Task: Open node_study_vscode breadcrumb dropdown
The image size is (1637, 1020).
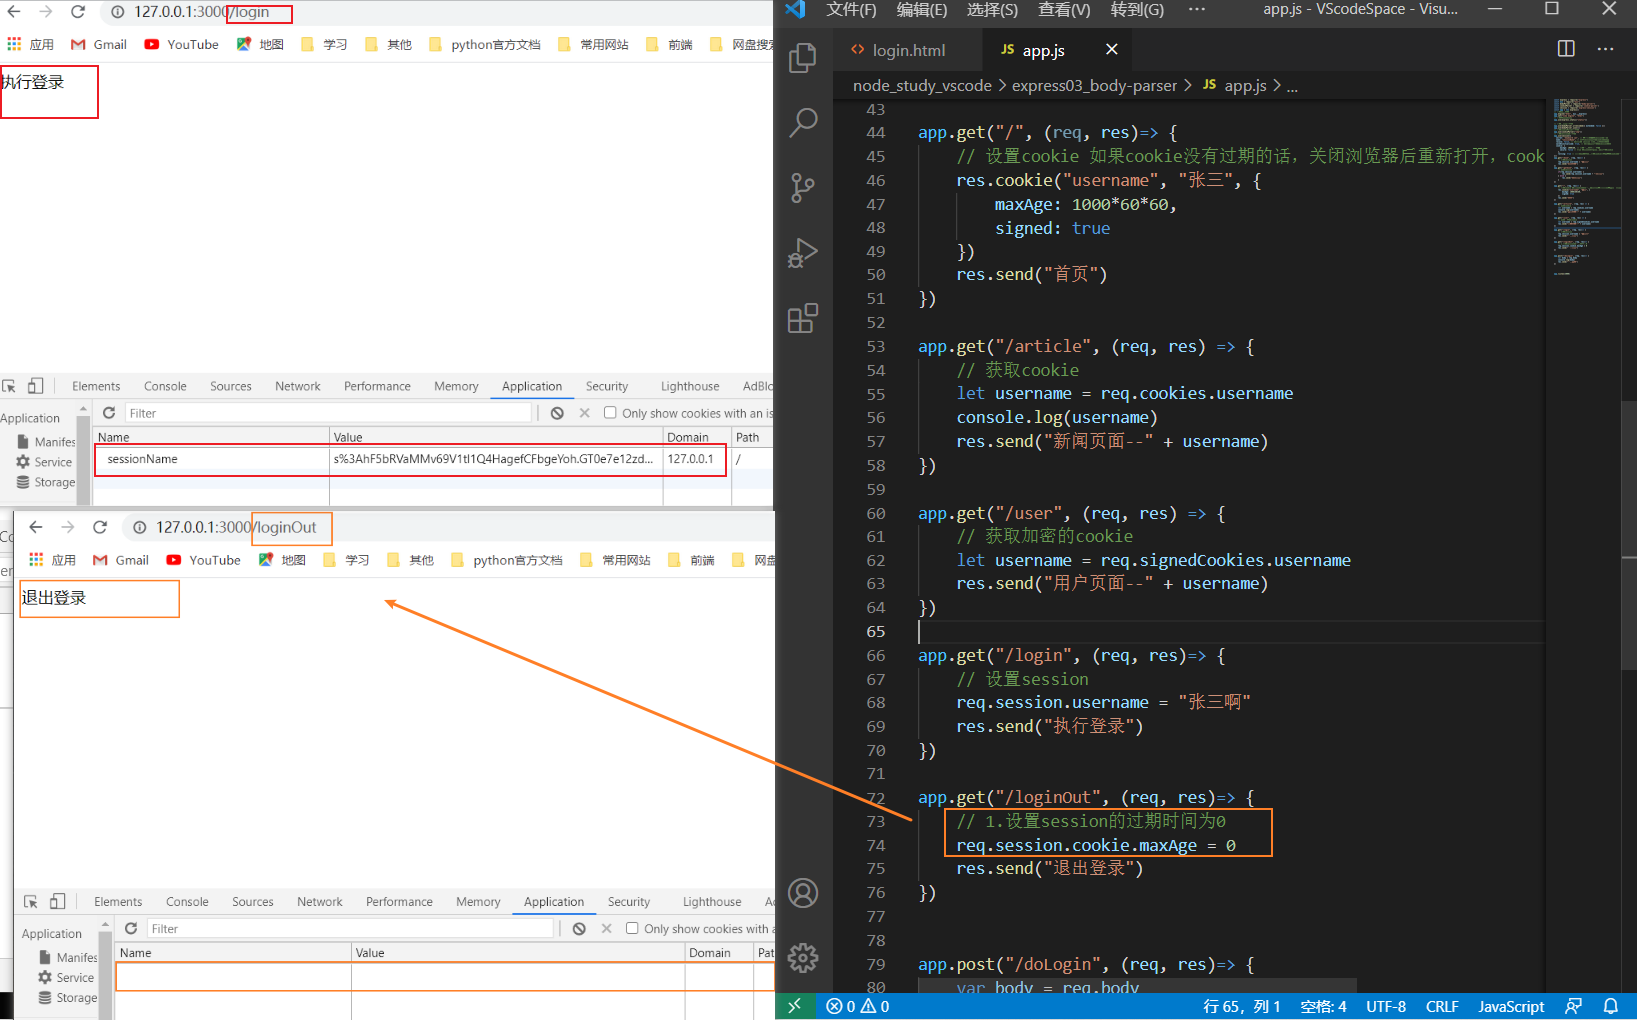Action: coord(922,86)
